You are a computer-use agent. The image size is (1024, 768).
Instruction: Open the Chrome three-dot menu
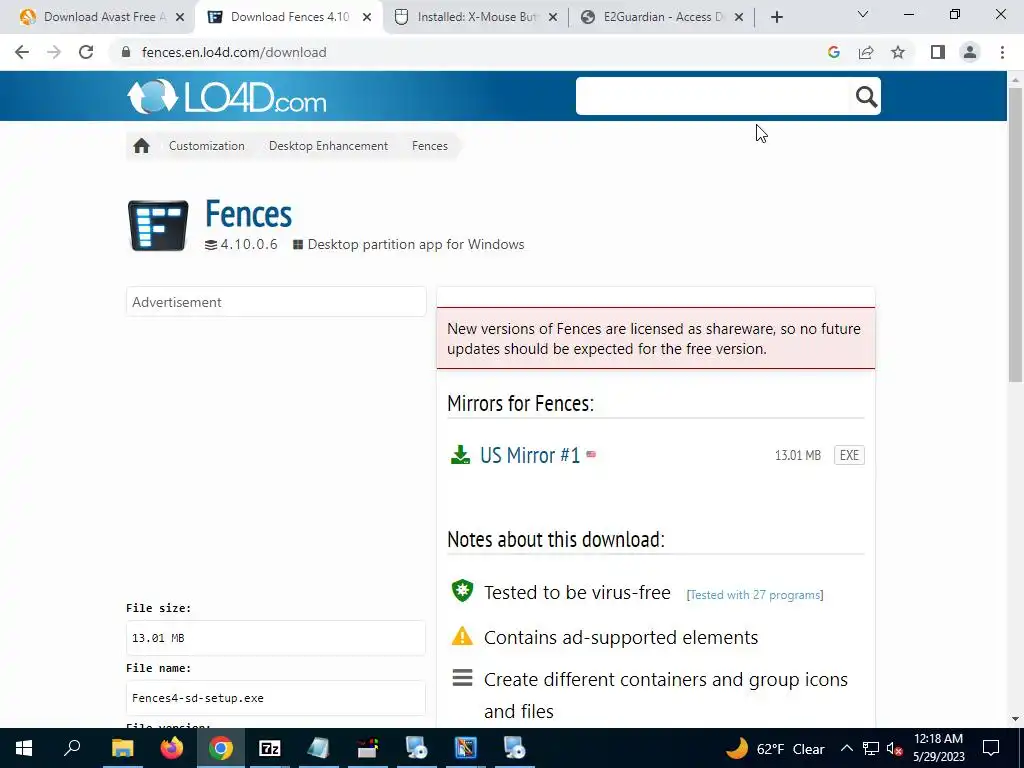click(x=1002, y=52)
